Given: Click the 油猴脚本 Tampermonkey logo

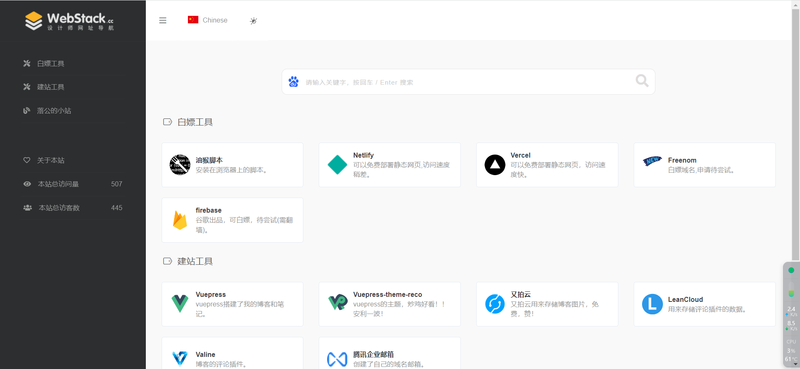Looking at the screenshot, I should click(180, 165).
